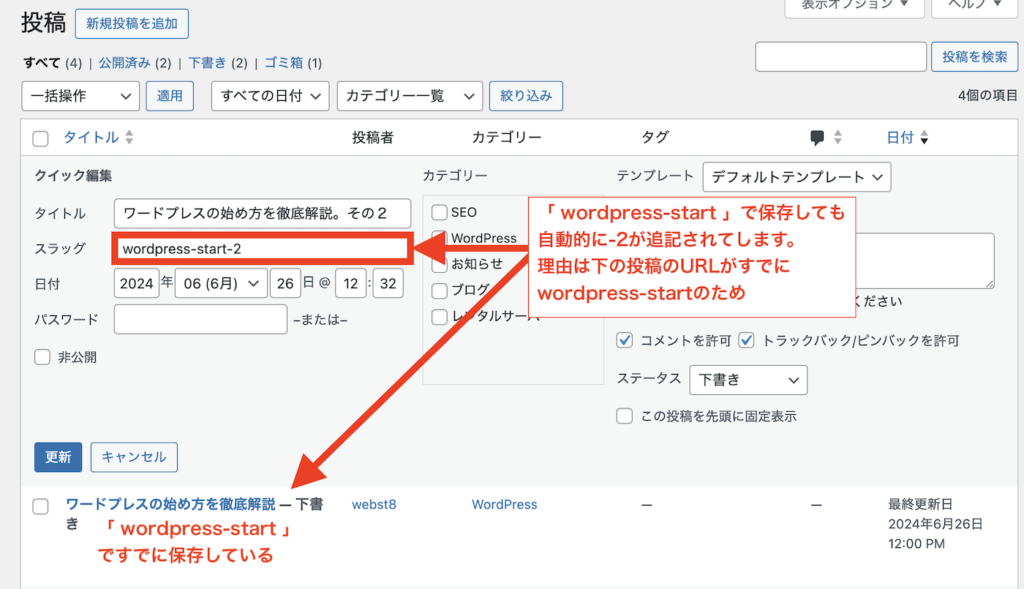Switch to the 下書き (2) filter
Screen dimensions: 1024x589
pos(209,62)
